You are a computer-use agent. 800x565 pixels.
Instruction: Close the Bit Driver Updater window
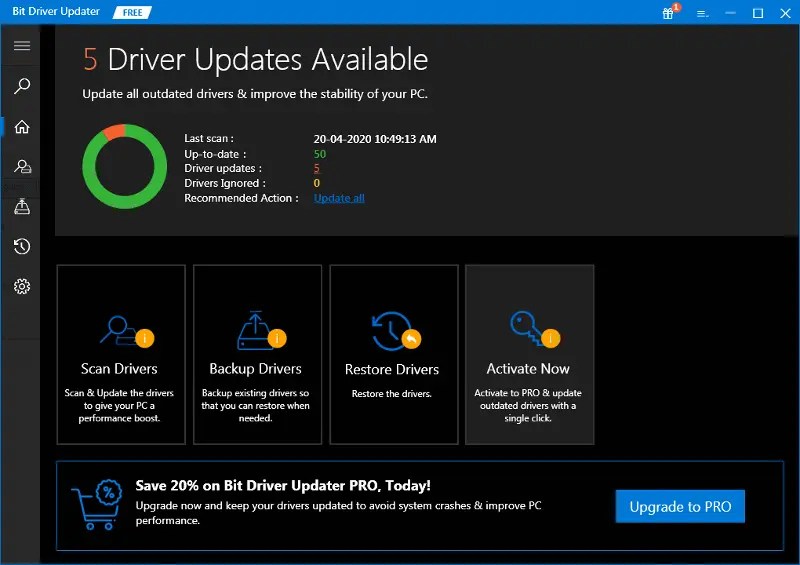pyautogui.click(x=786, y=13)
